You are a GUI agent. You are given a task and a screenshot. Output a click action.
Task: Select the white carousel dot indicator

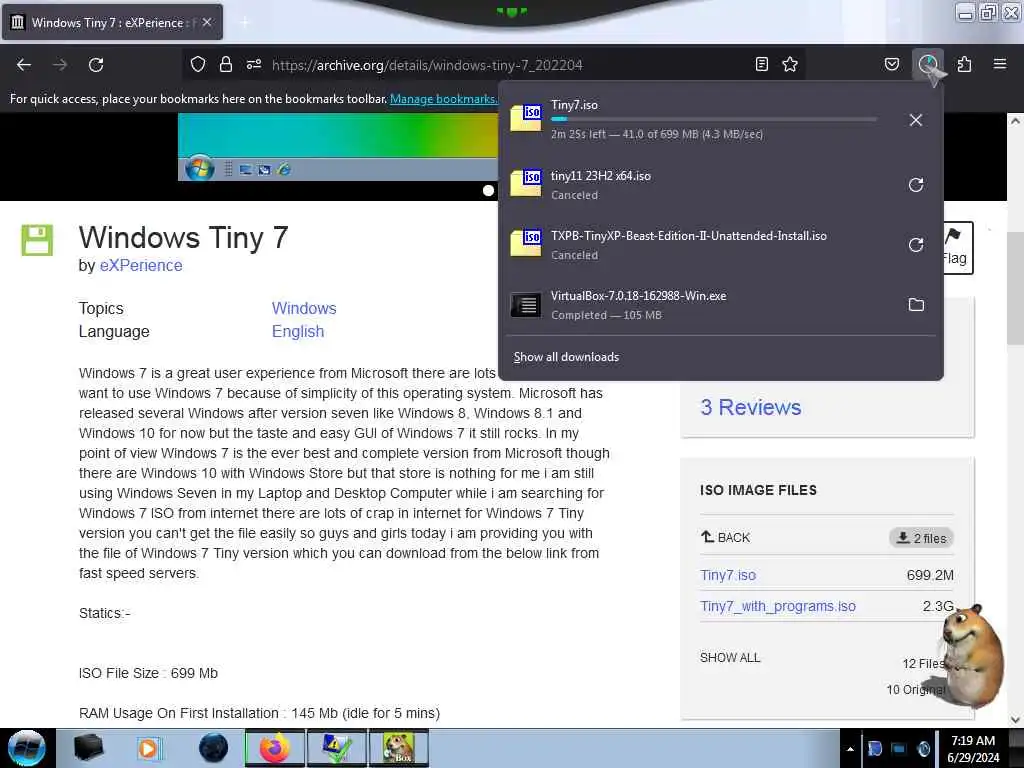click(x=488, y=191)
